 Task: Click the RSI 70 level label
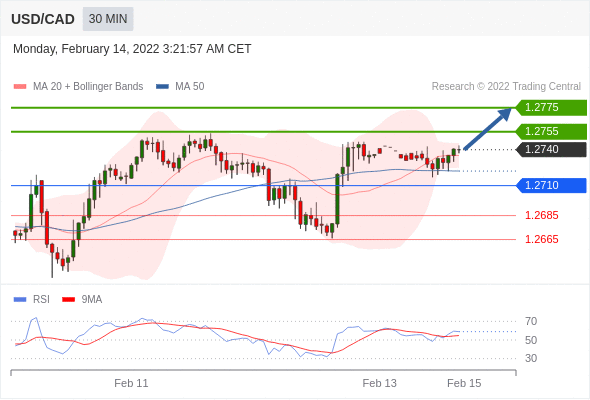click(531, 322)
